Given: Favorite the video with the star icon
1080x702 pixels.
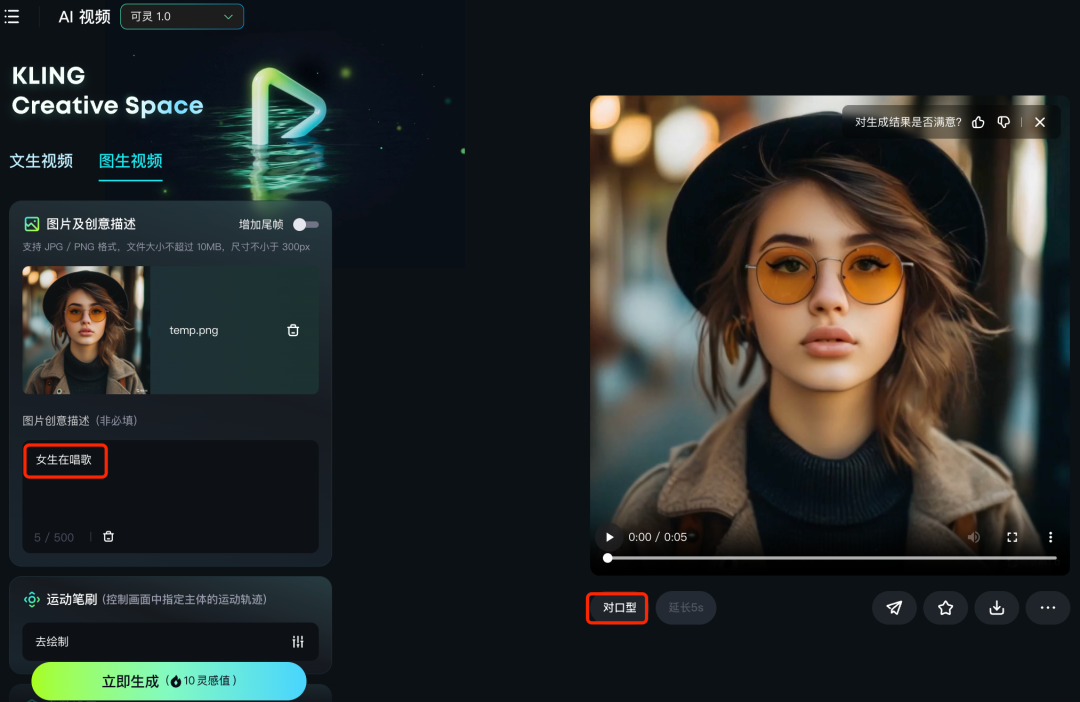Looking at the screenshot, I should [946, 608].
